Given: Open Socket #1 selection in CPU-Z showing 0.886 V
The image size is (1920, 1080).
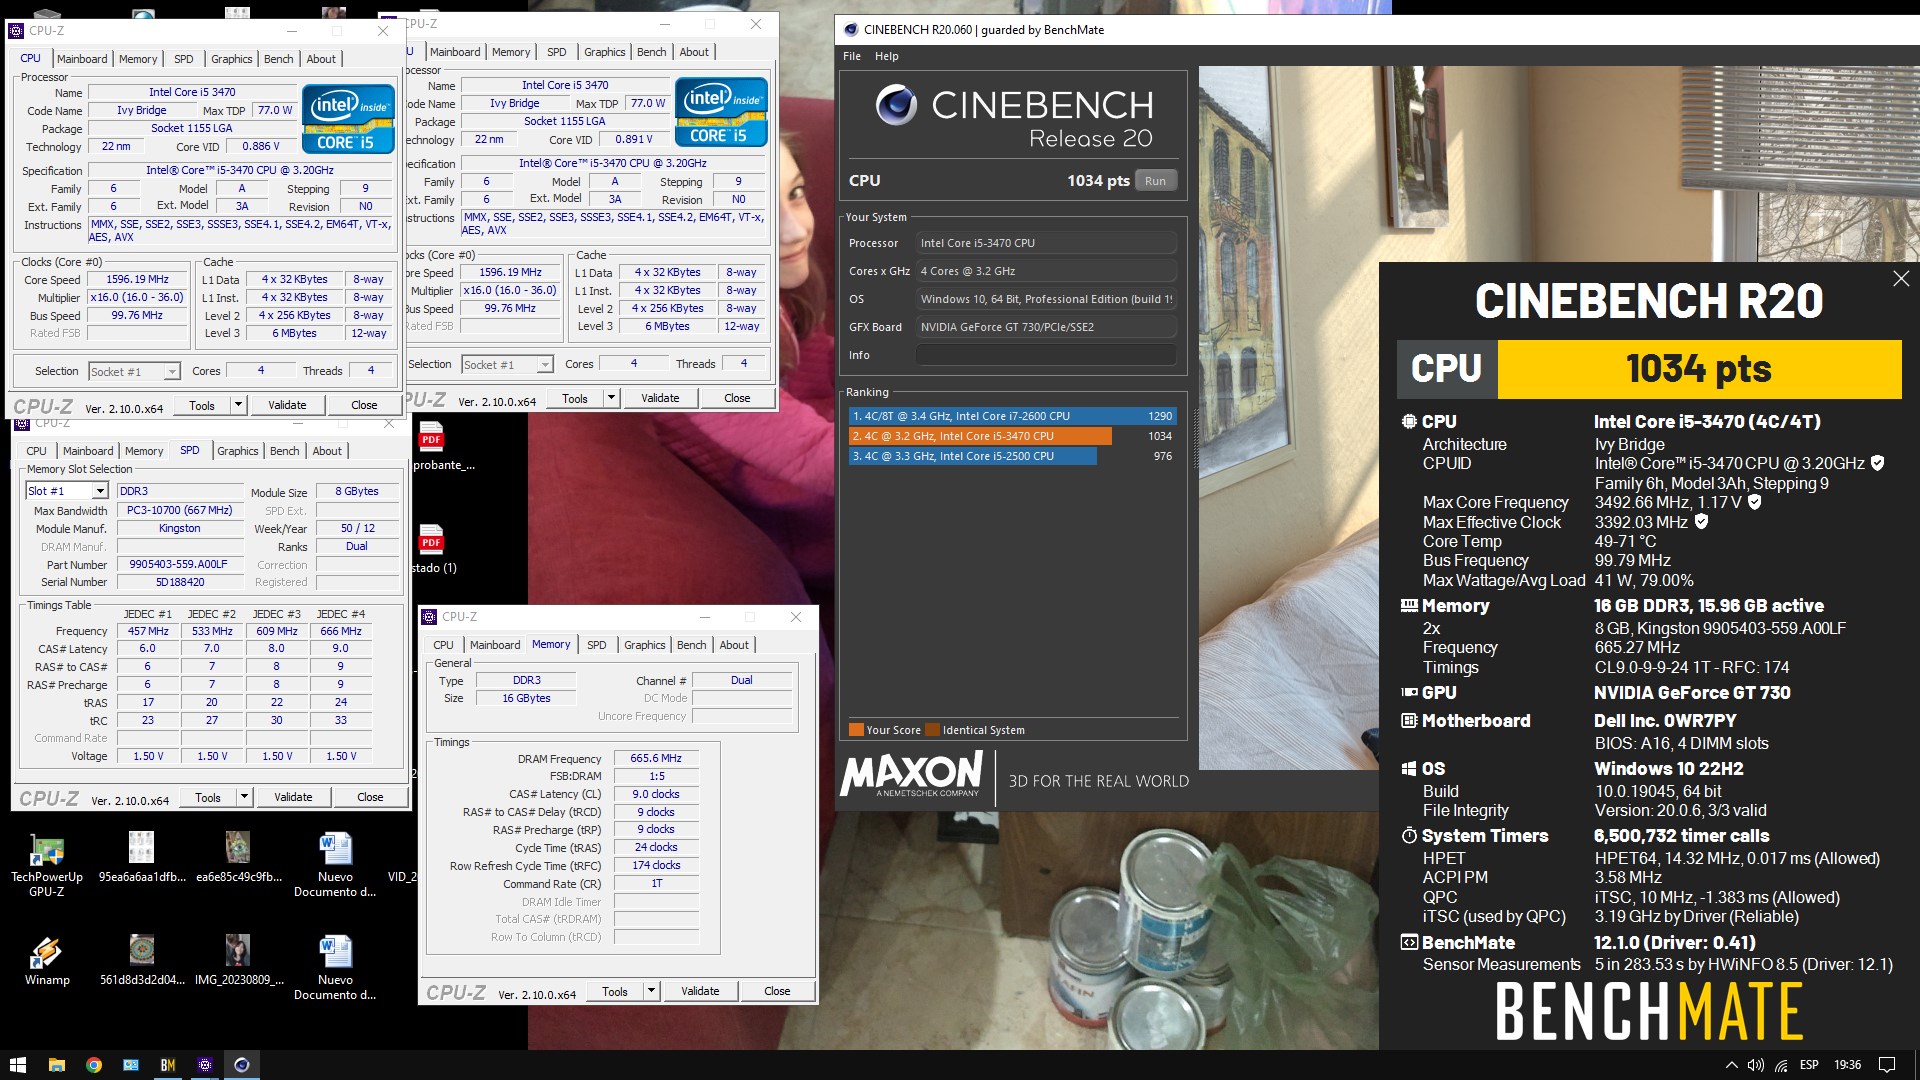Looking at the screenshot, I should click(134, 371).
